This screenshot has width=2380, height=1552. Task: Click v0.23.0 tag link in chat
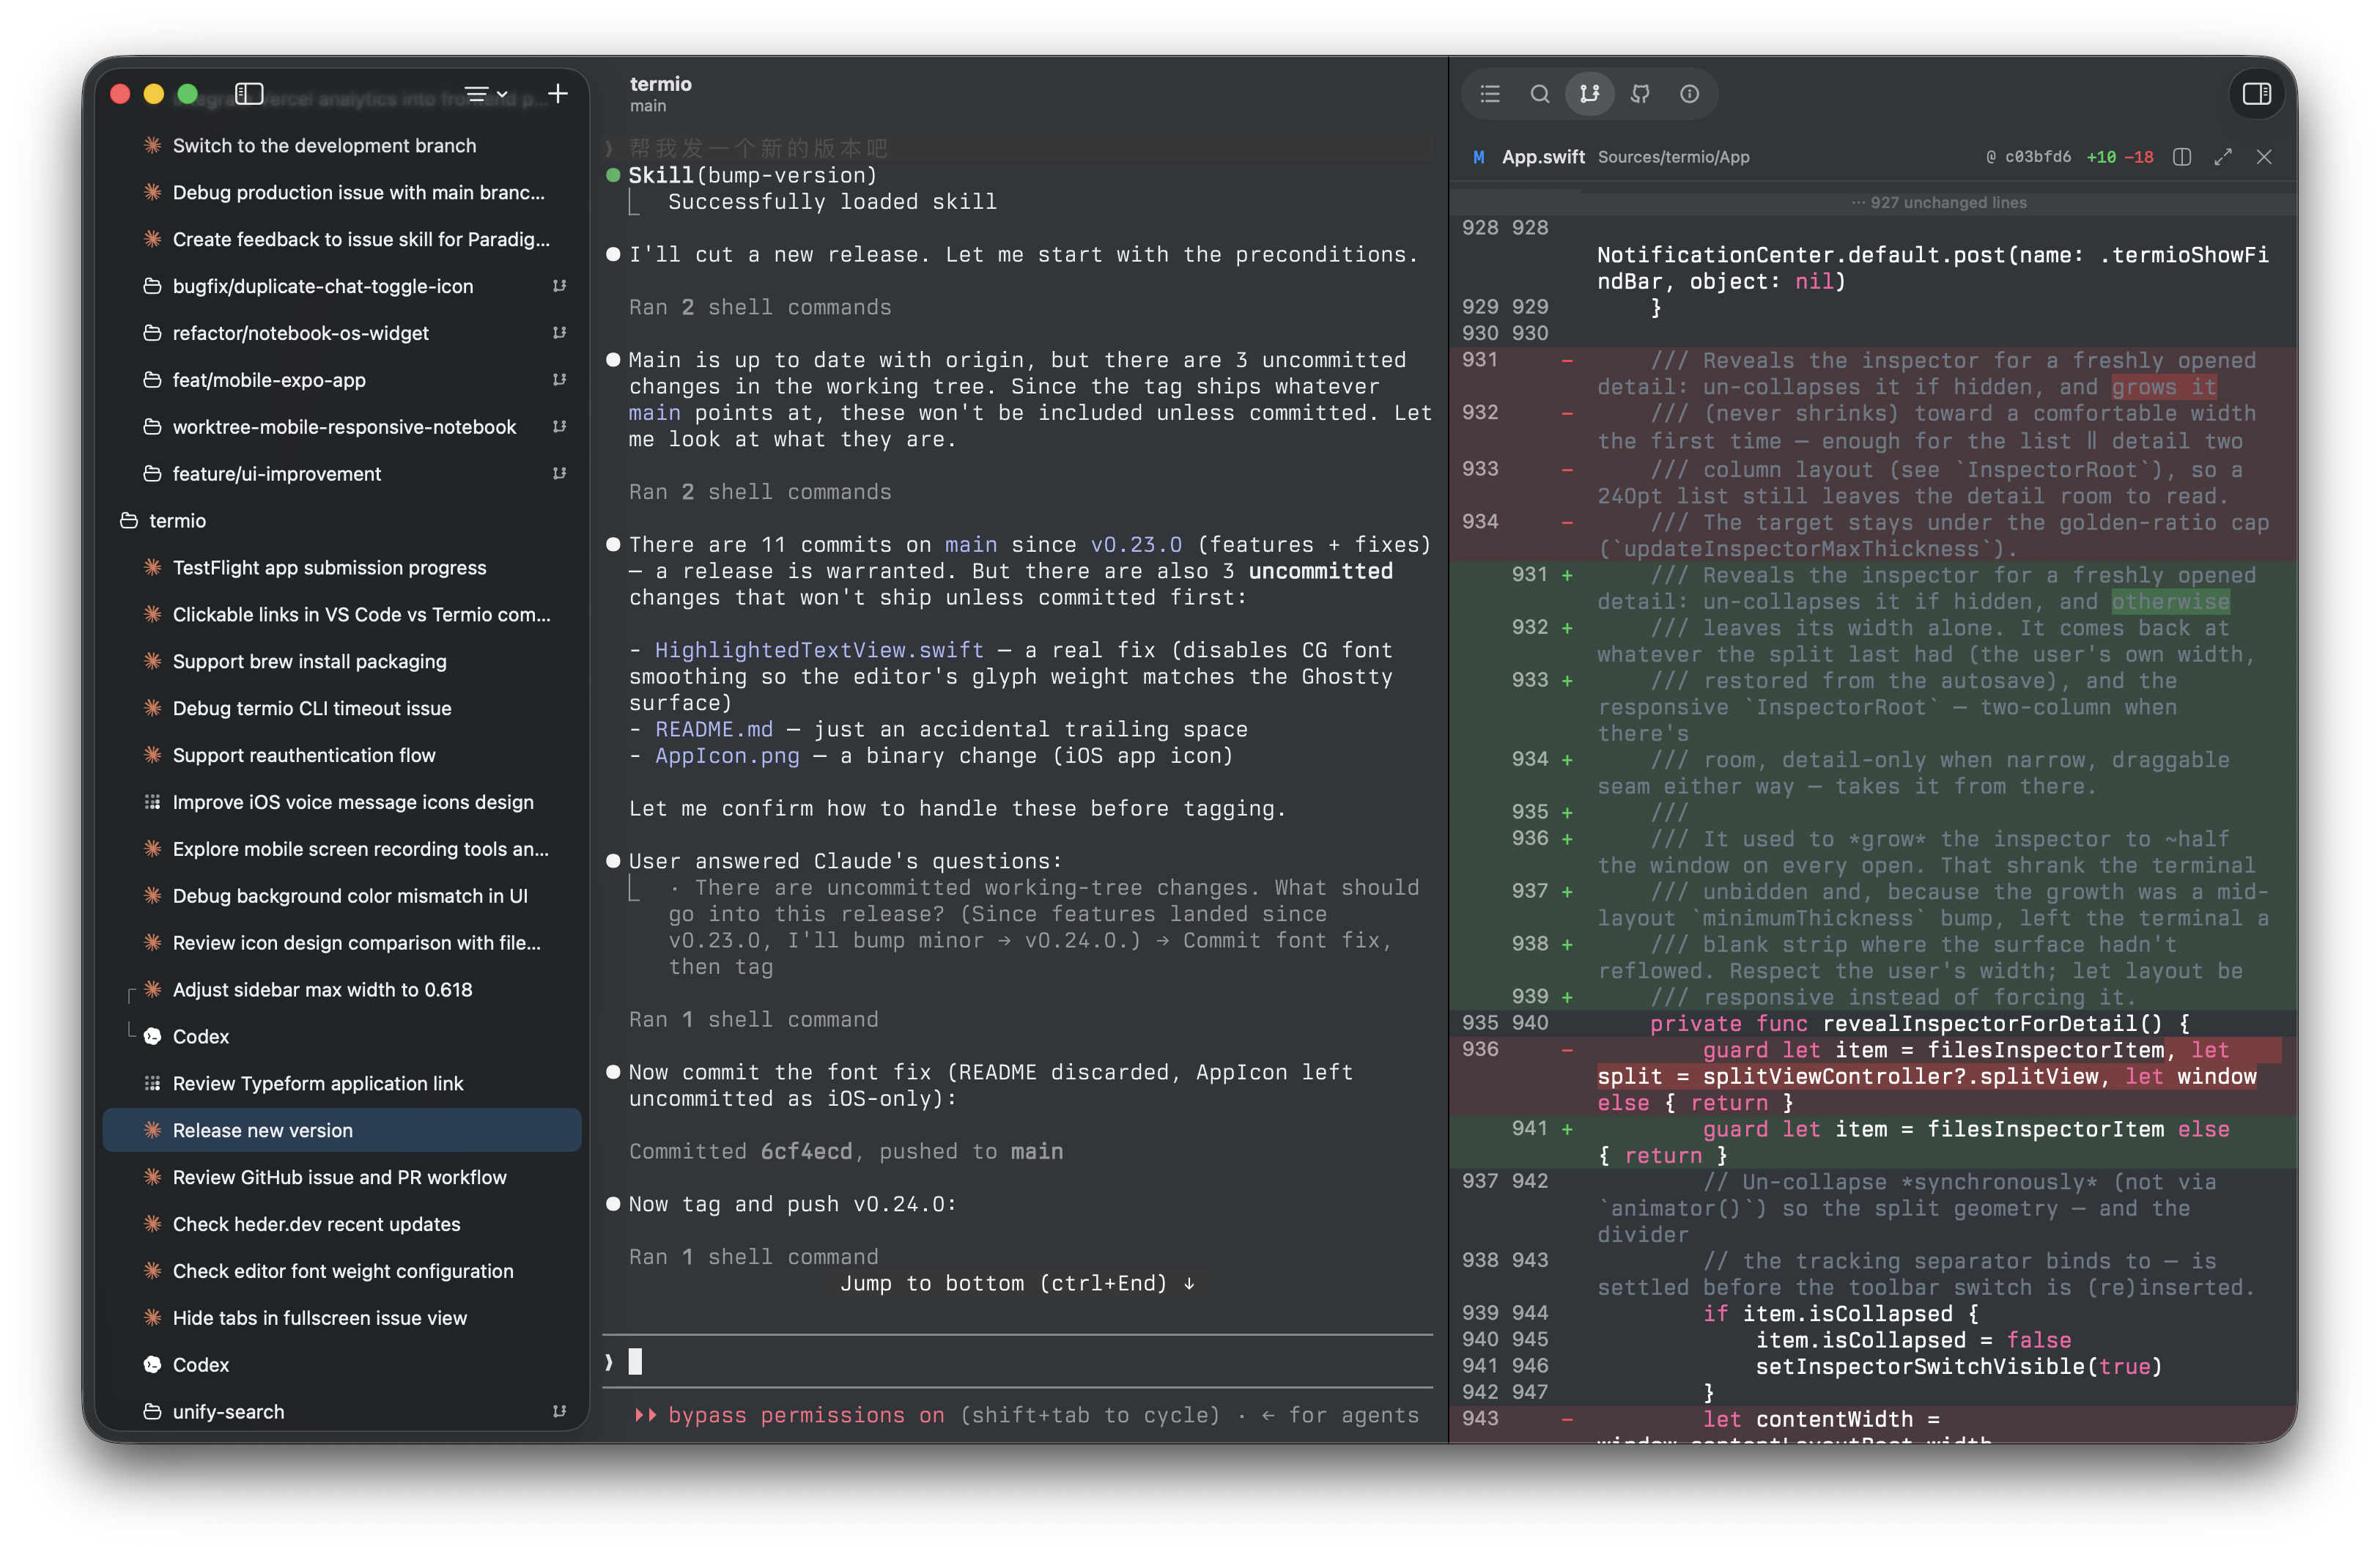[x=1136, y=545]
